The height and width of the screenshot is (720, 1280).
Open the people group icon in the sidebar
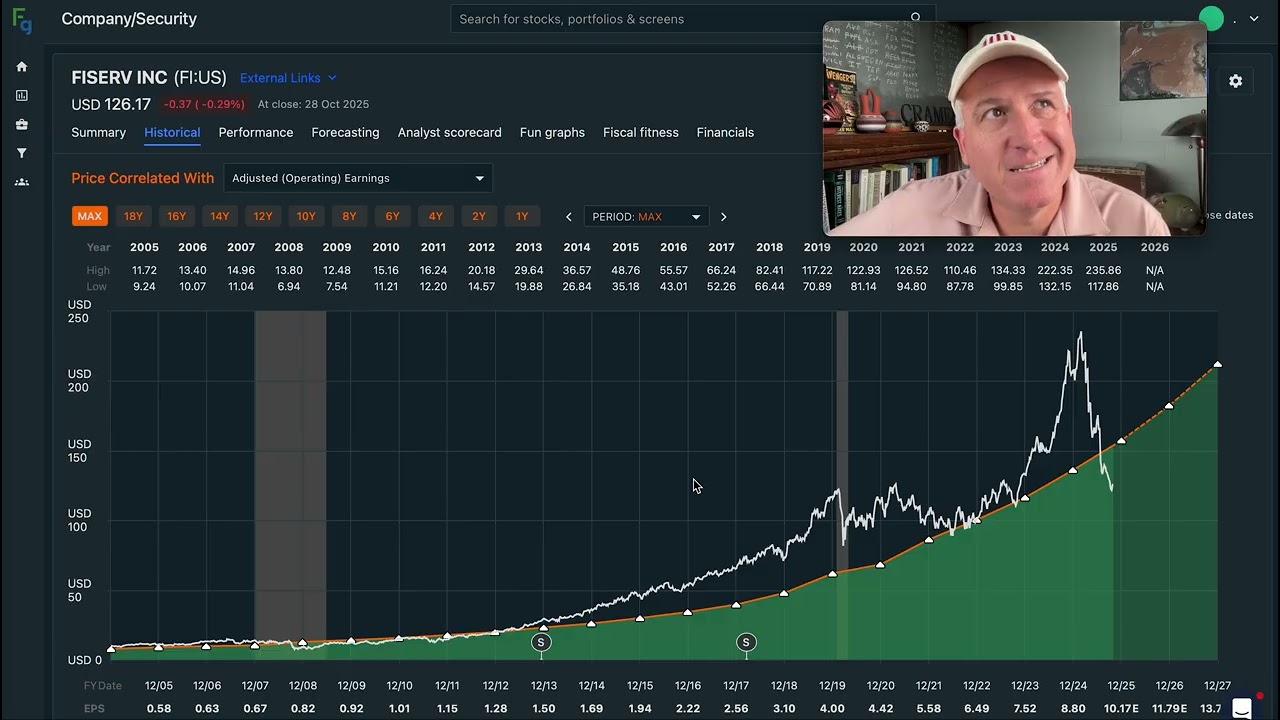[22, 182]
